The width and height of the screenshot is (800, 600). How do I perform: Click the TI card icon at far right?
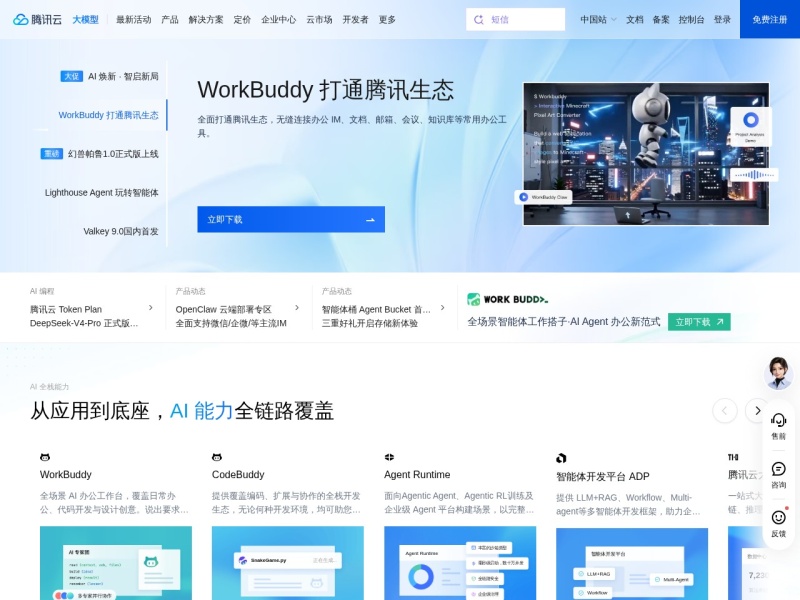(x=733, y=457)
